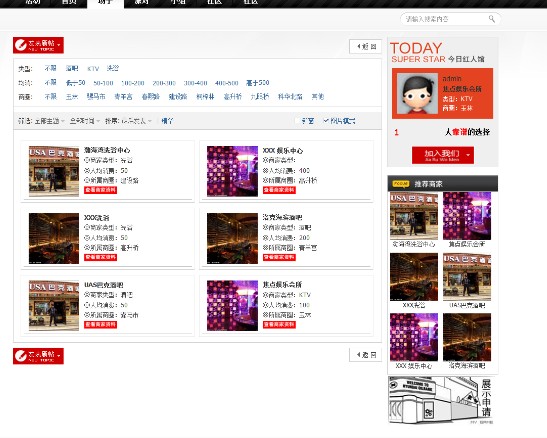
Task: Choose the 200-300 price range
Action: coord(164,83)
